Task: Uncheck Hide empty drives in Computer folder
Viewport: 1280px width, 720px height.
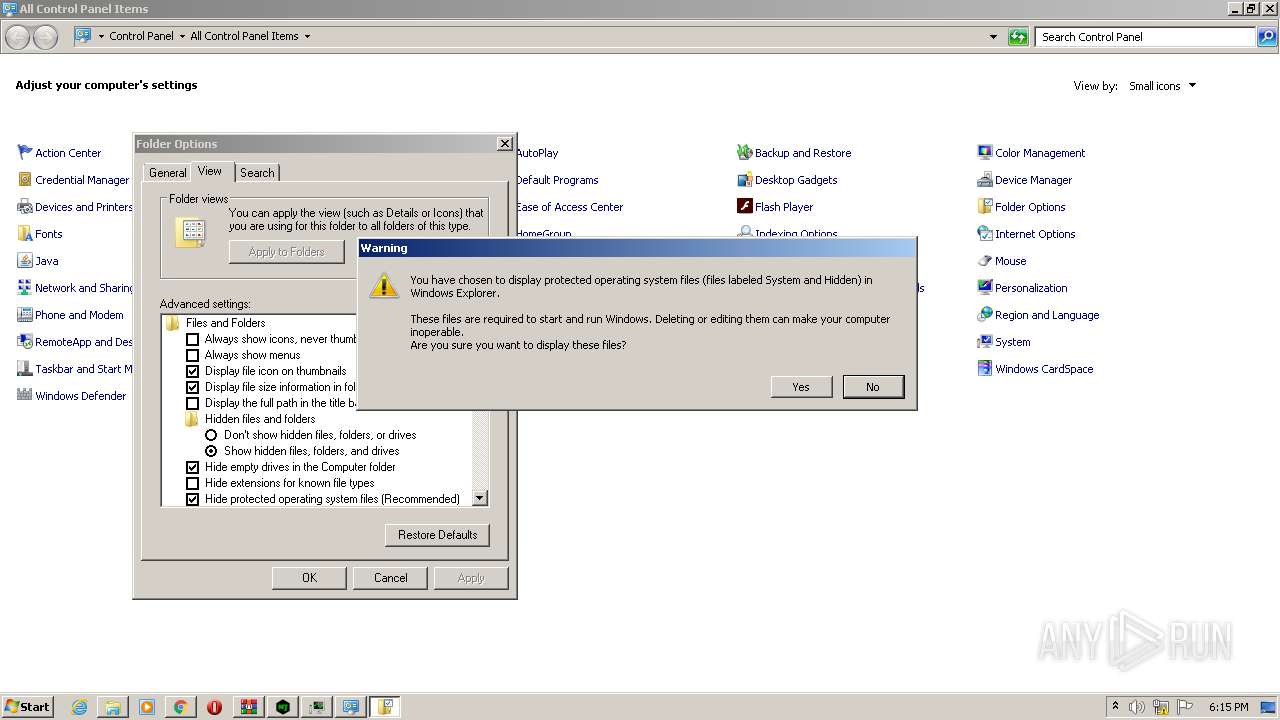Action: [193, 467]
